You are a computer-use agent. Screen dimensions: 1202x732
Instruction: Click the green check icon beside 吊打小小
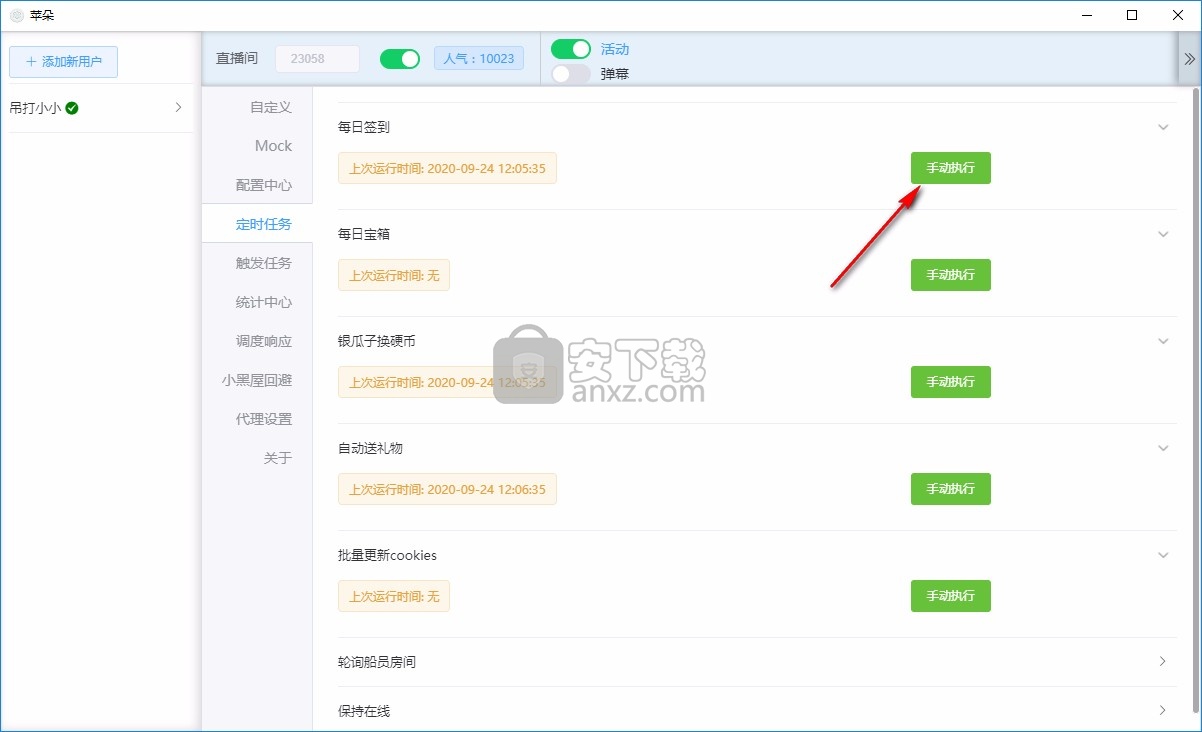pos(72,108)
